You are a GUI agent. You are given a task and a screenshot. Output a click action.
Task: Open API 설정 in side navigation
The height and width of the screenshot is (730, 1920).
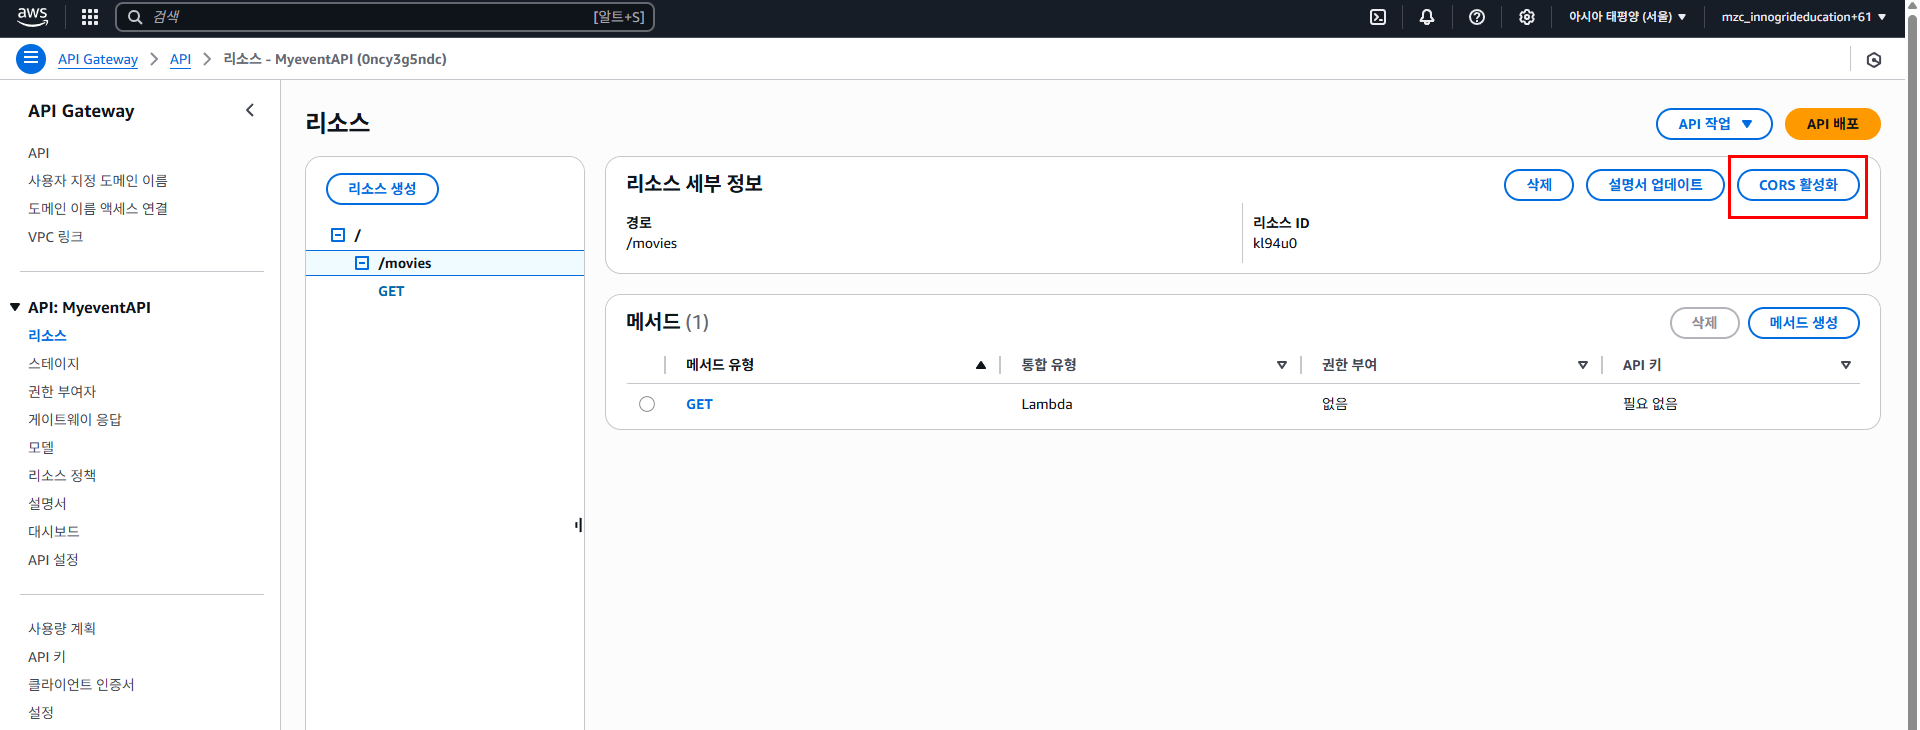tap(53, 560)
